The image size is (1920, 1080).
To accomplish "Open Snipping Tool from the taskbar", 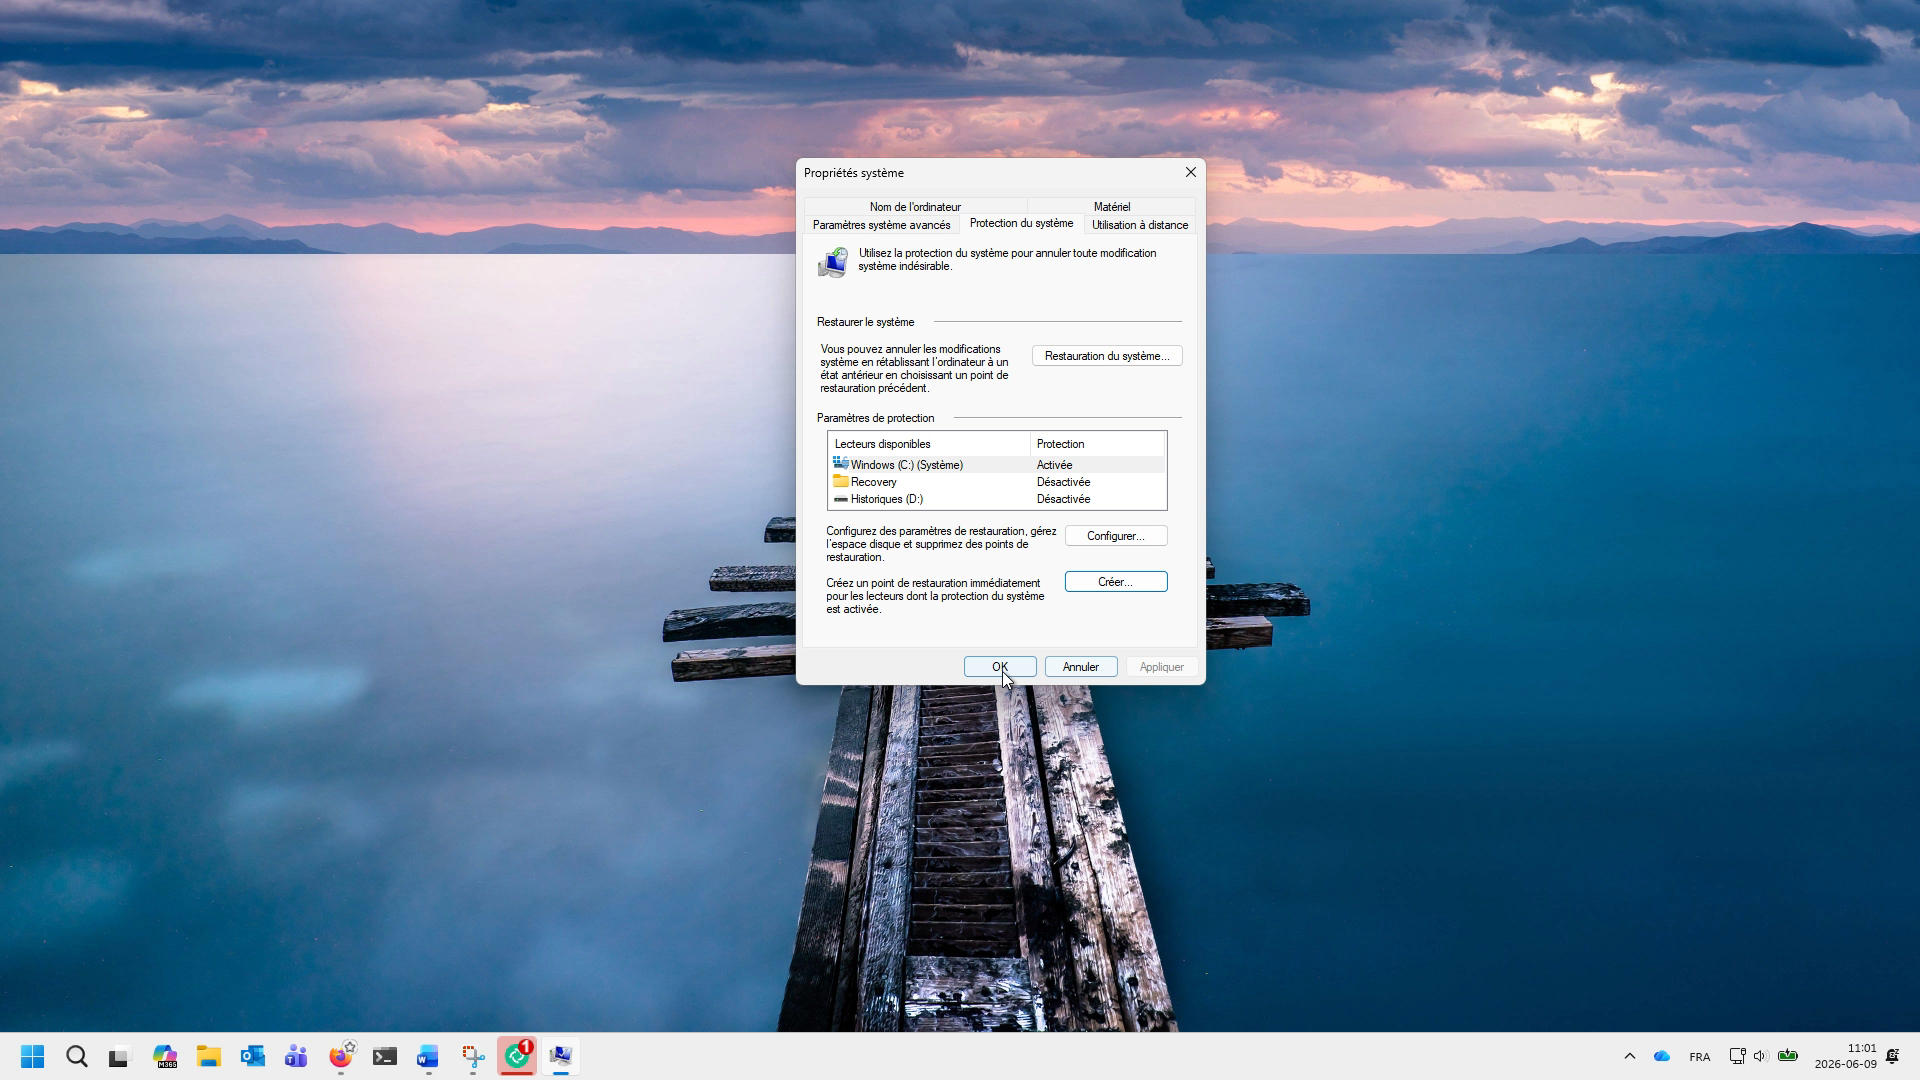I will 473,1056.
